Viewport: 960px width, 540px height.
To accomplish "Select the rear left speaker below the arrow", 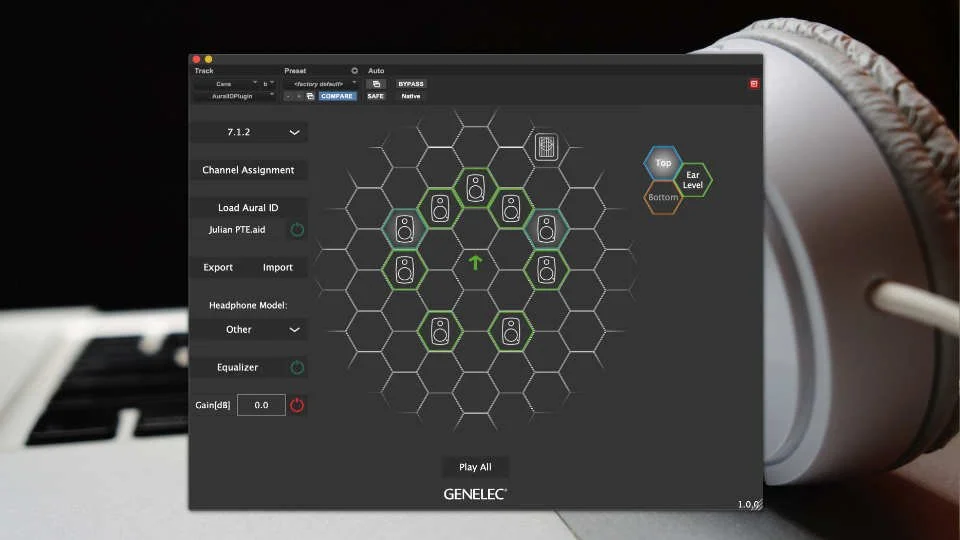I will click(x=440, y=331).
